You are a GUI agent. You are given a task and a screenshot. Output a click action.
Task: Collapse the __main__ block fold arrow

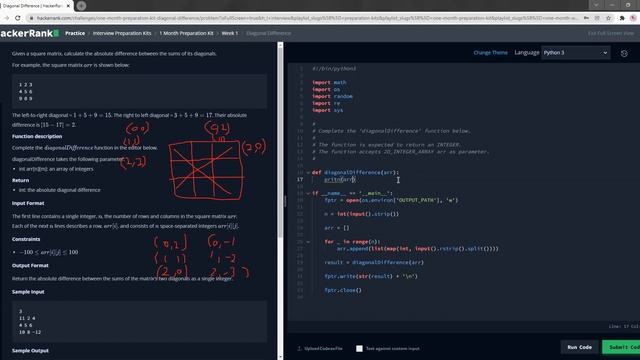point(308,193)
